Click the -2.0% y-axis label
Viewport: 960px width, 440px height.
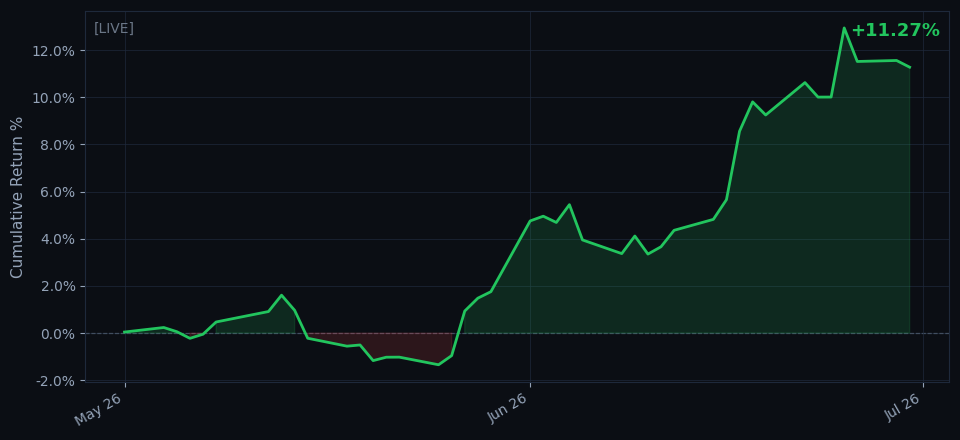click(55, 381)
